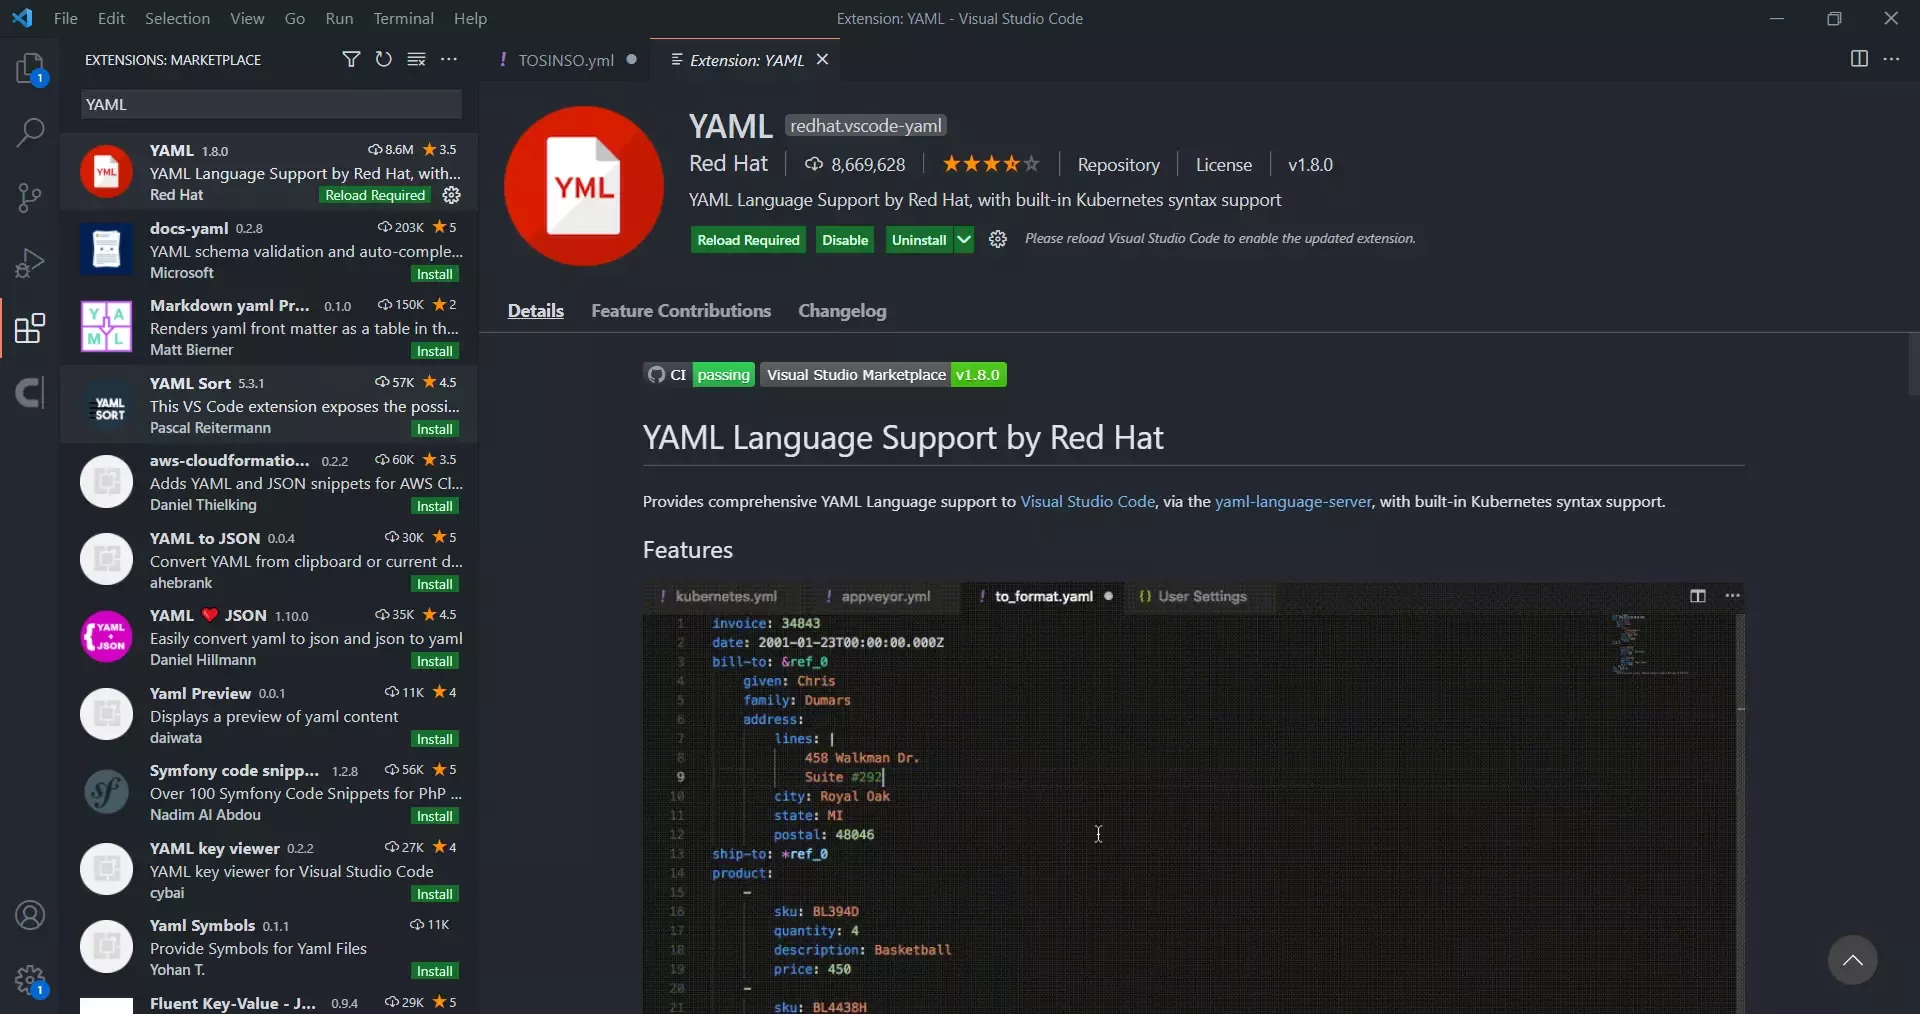Open editor More Actions ellipsis
Screen dimensions: 1920x1014
point(1891,59)
